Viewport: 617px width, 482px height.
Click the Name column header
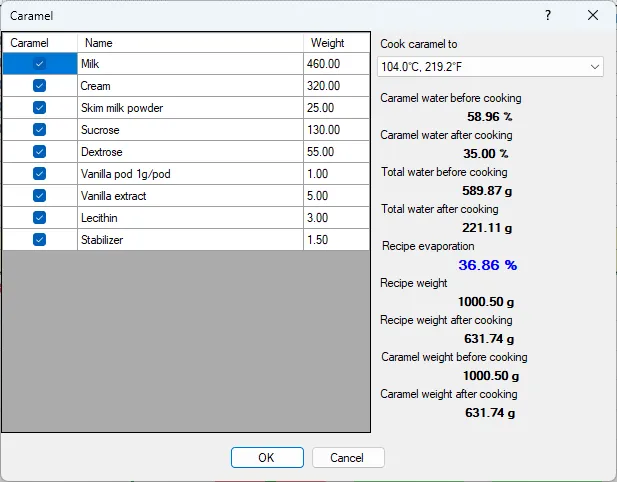(190, 42)
